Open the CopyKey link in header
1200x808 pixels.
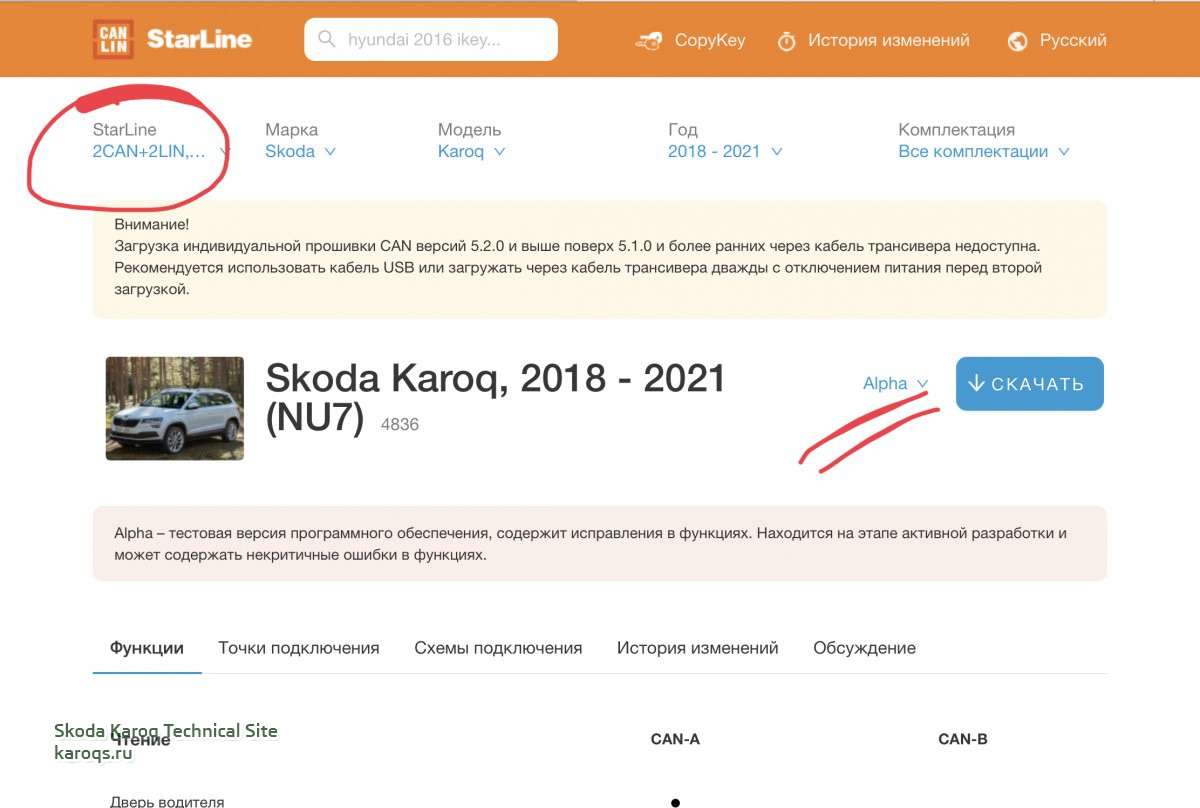coord(710,41)
